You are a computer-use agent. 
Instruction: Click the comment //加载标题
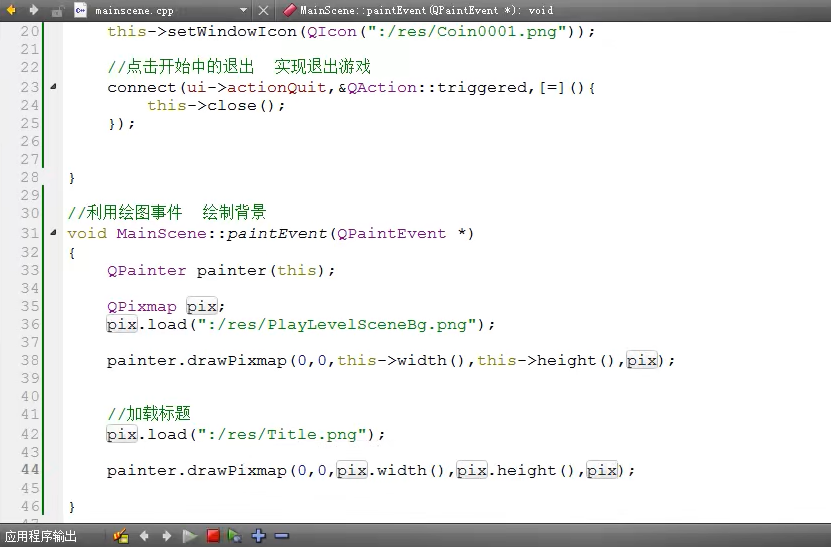click(148, 413)
